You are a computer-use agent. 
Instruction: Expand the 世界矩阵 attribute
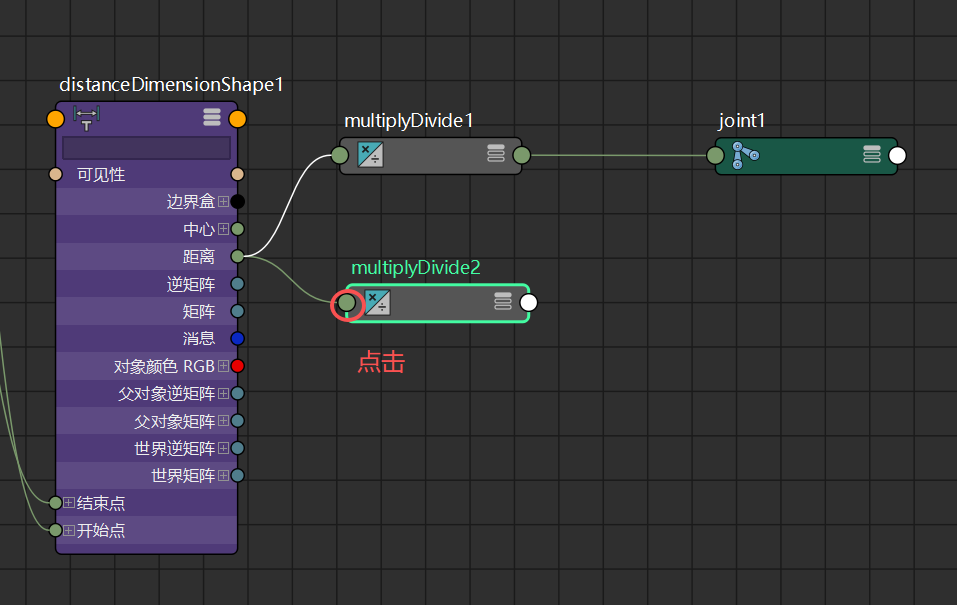223,475
